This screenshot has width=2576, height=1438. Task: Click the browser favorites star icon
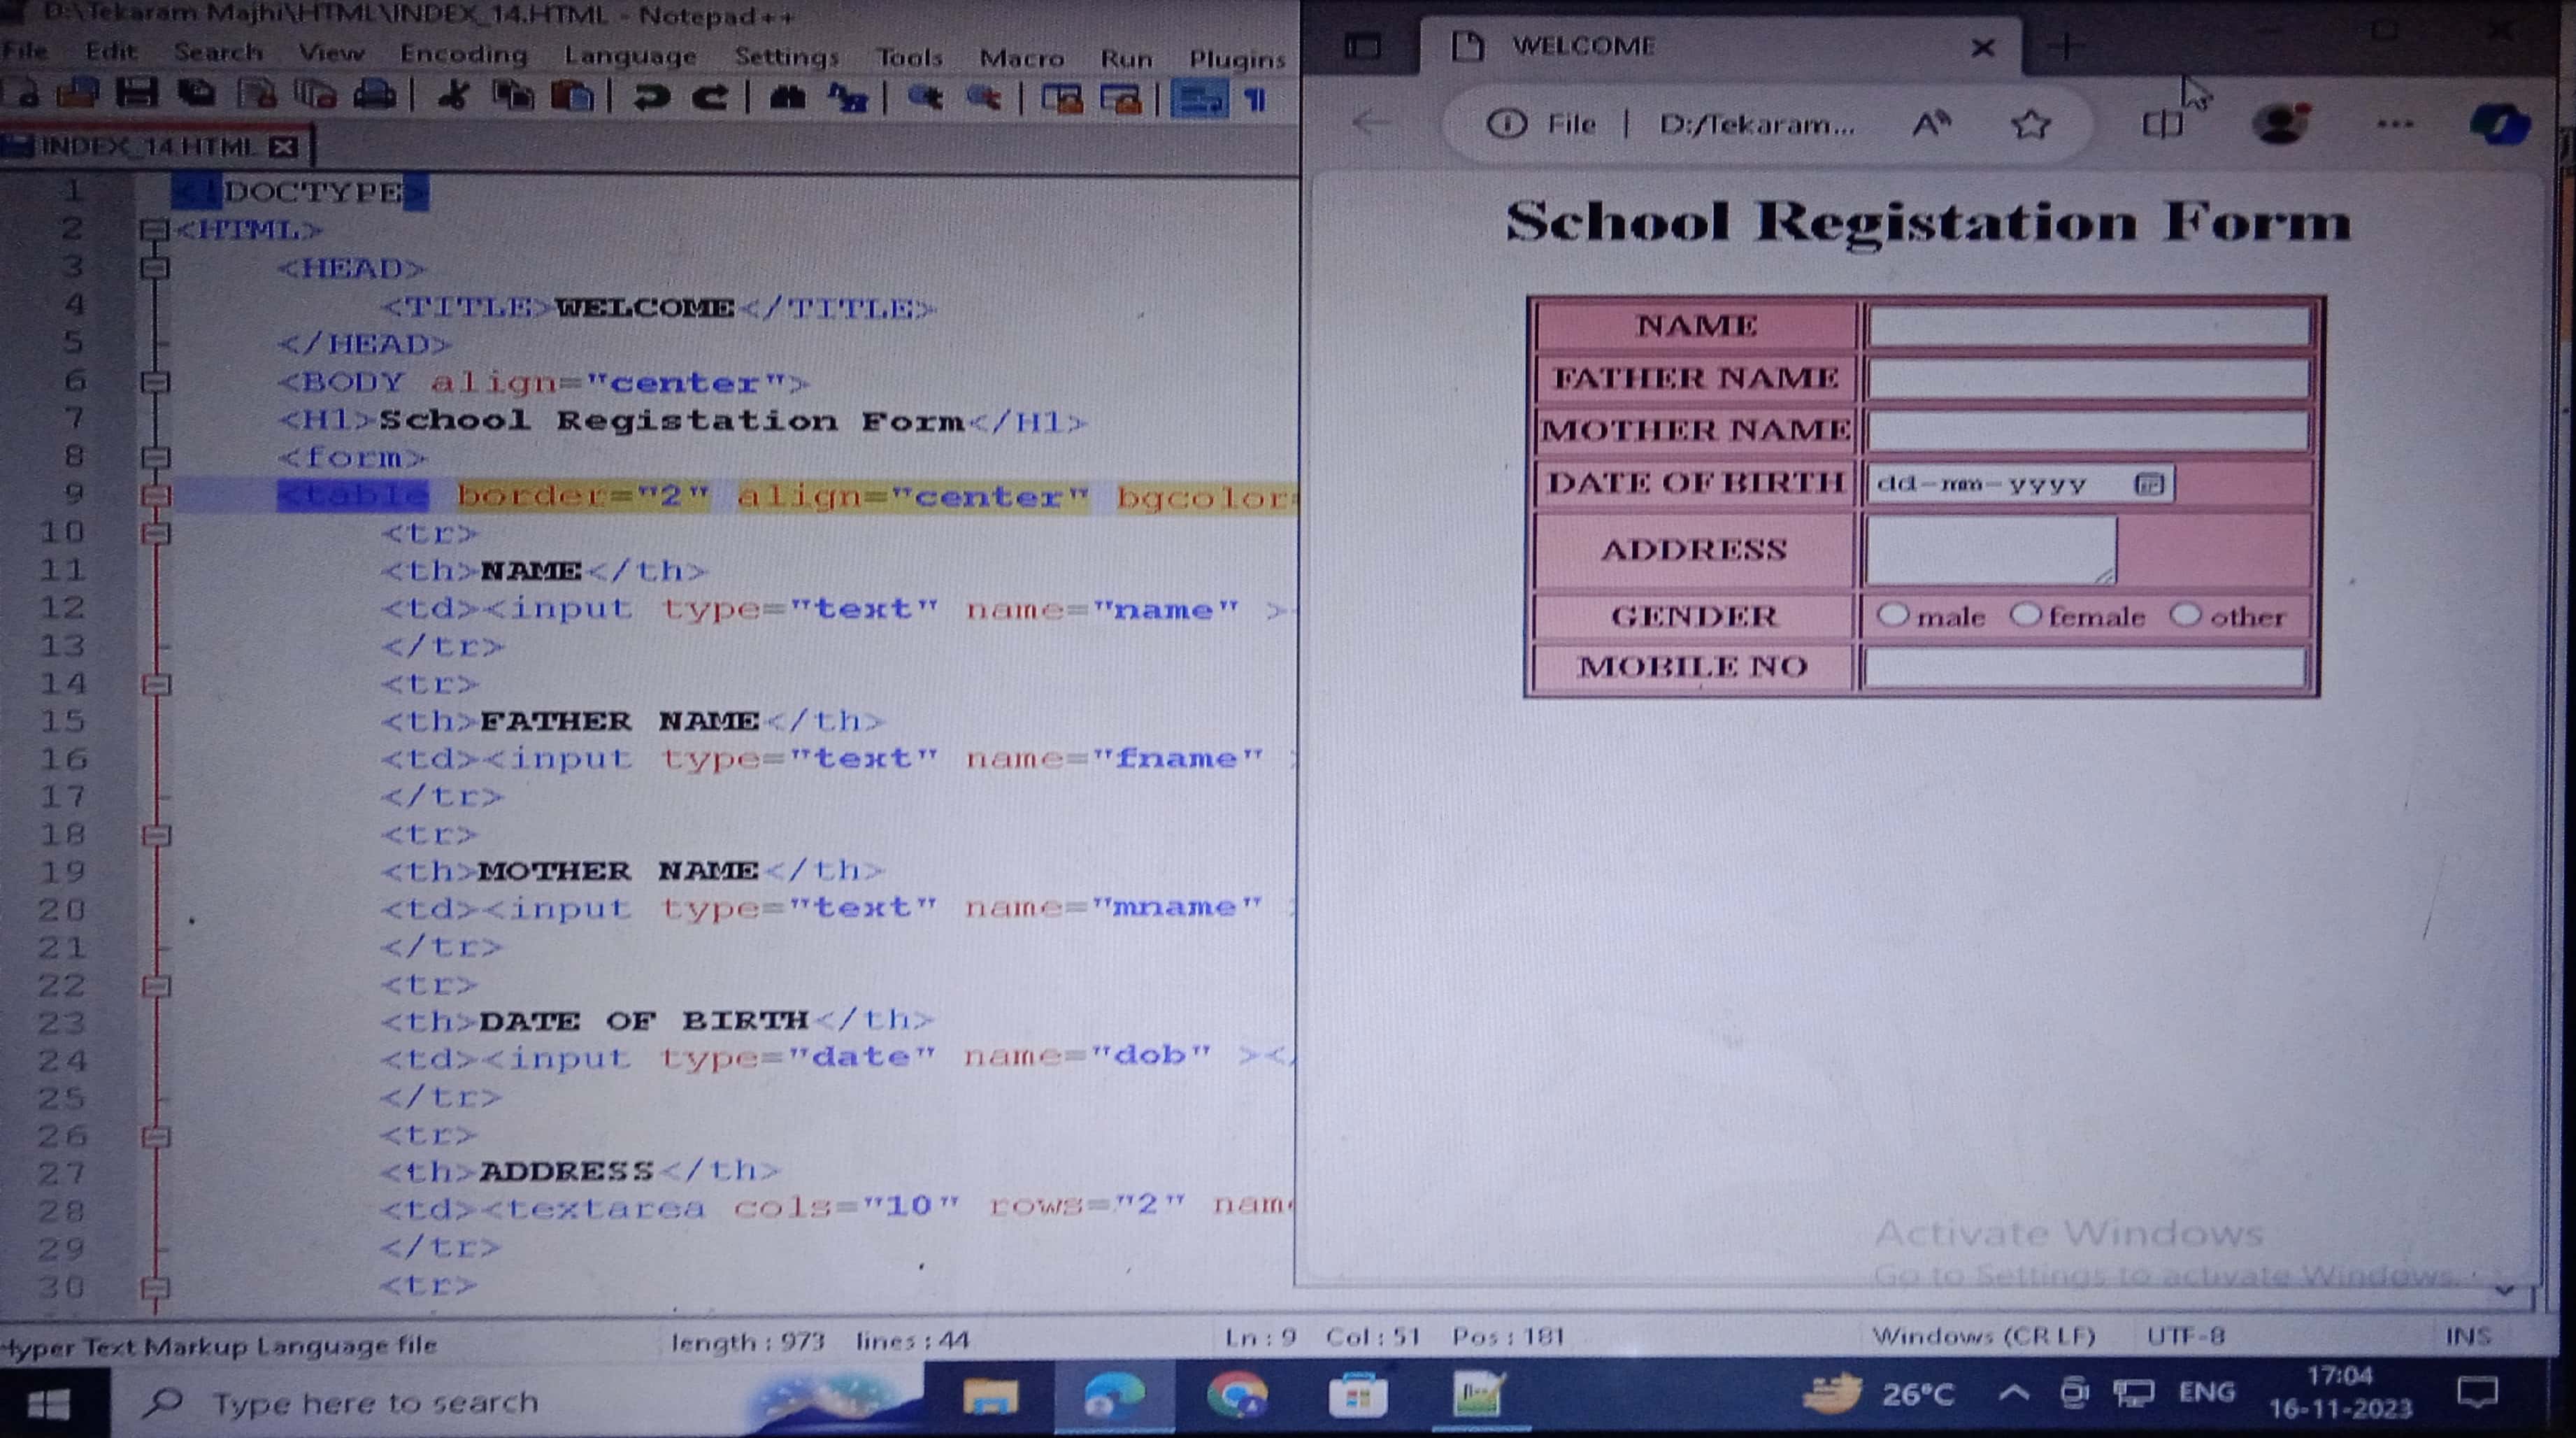[2030, 125]
